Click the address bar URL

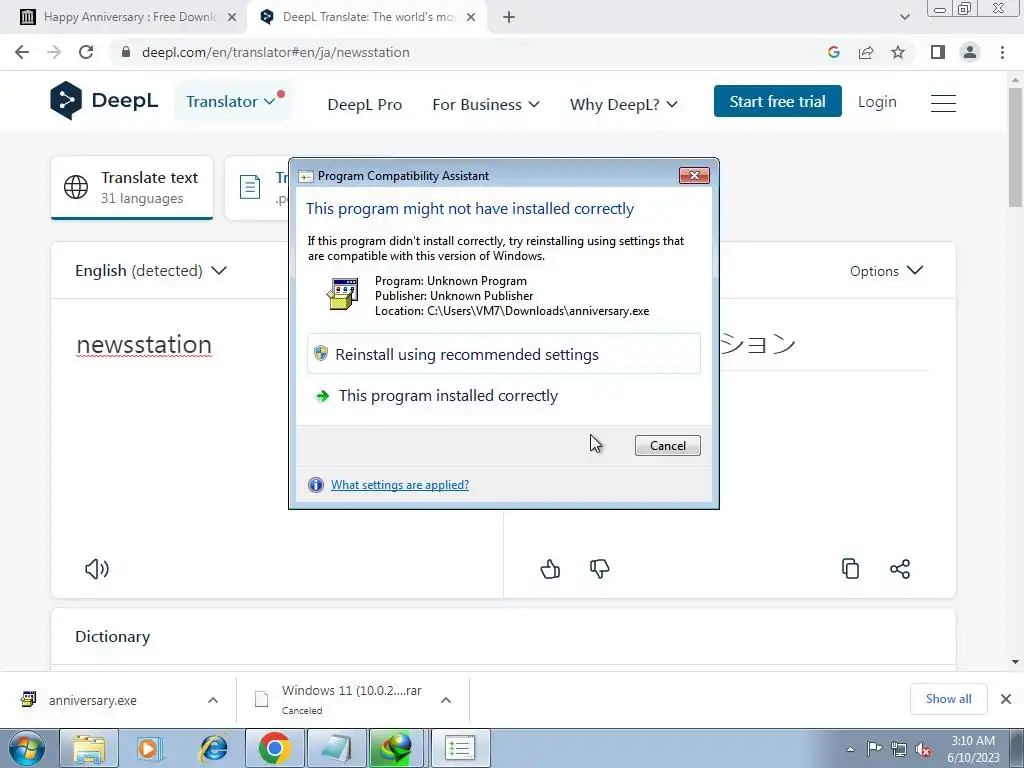click(276, 52)
